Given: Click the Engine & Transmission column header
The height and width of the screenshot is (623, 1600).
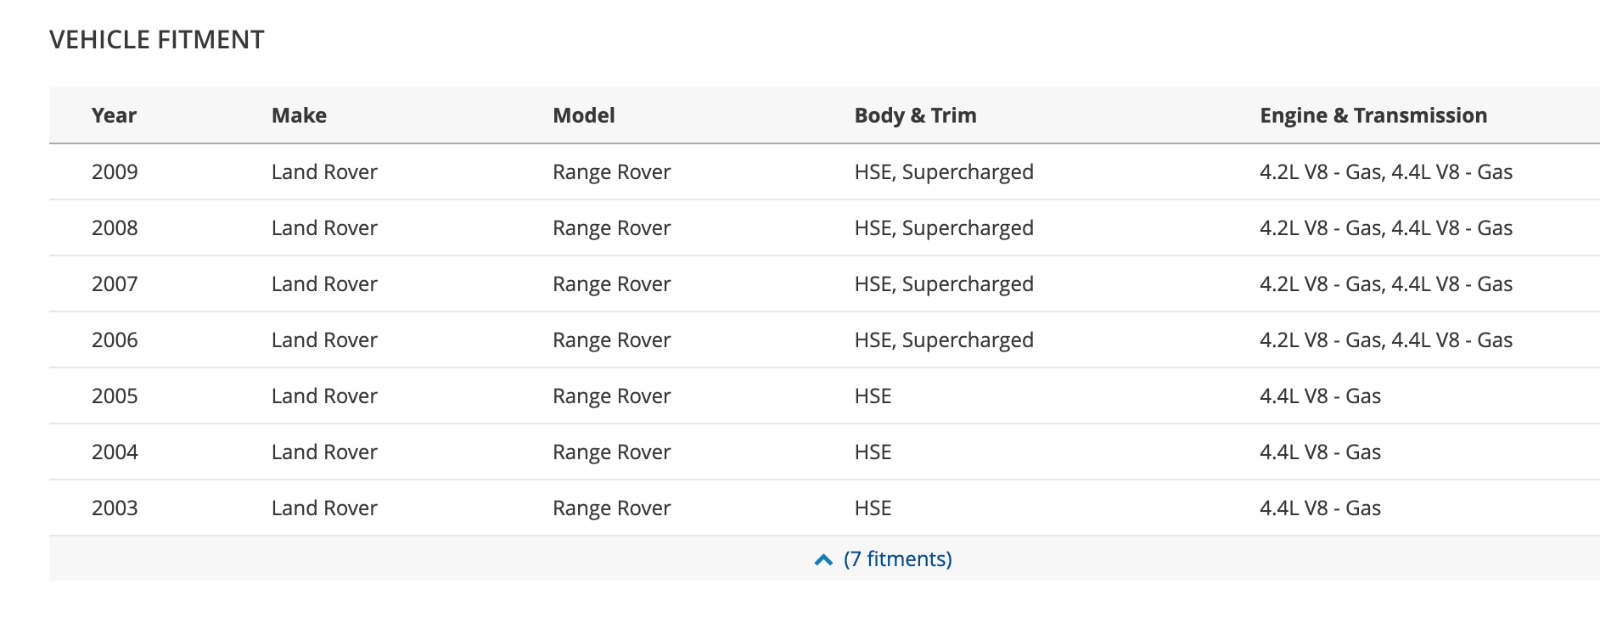Looking at the screenshot, I should pyautogui.click(x=1373, y=115).
